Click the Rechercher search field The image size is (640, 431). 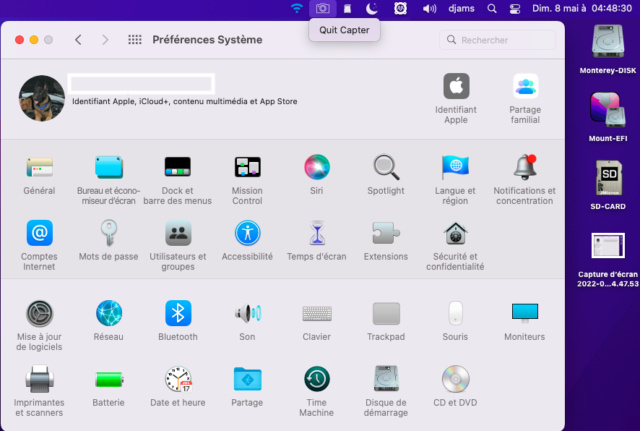click(x=498, y=40)
